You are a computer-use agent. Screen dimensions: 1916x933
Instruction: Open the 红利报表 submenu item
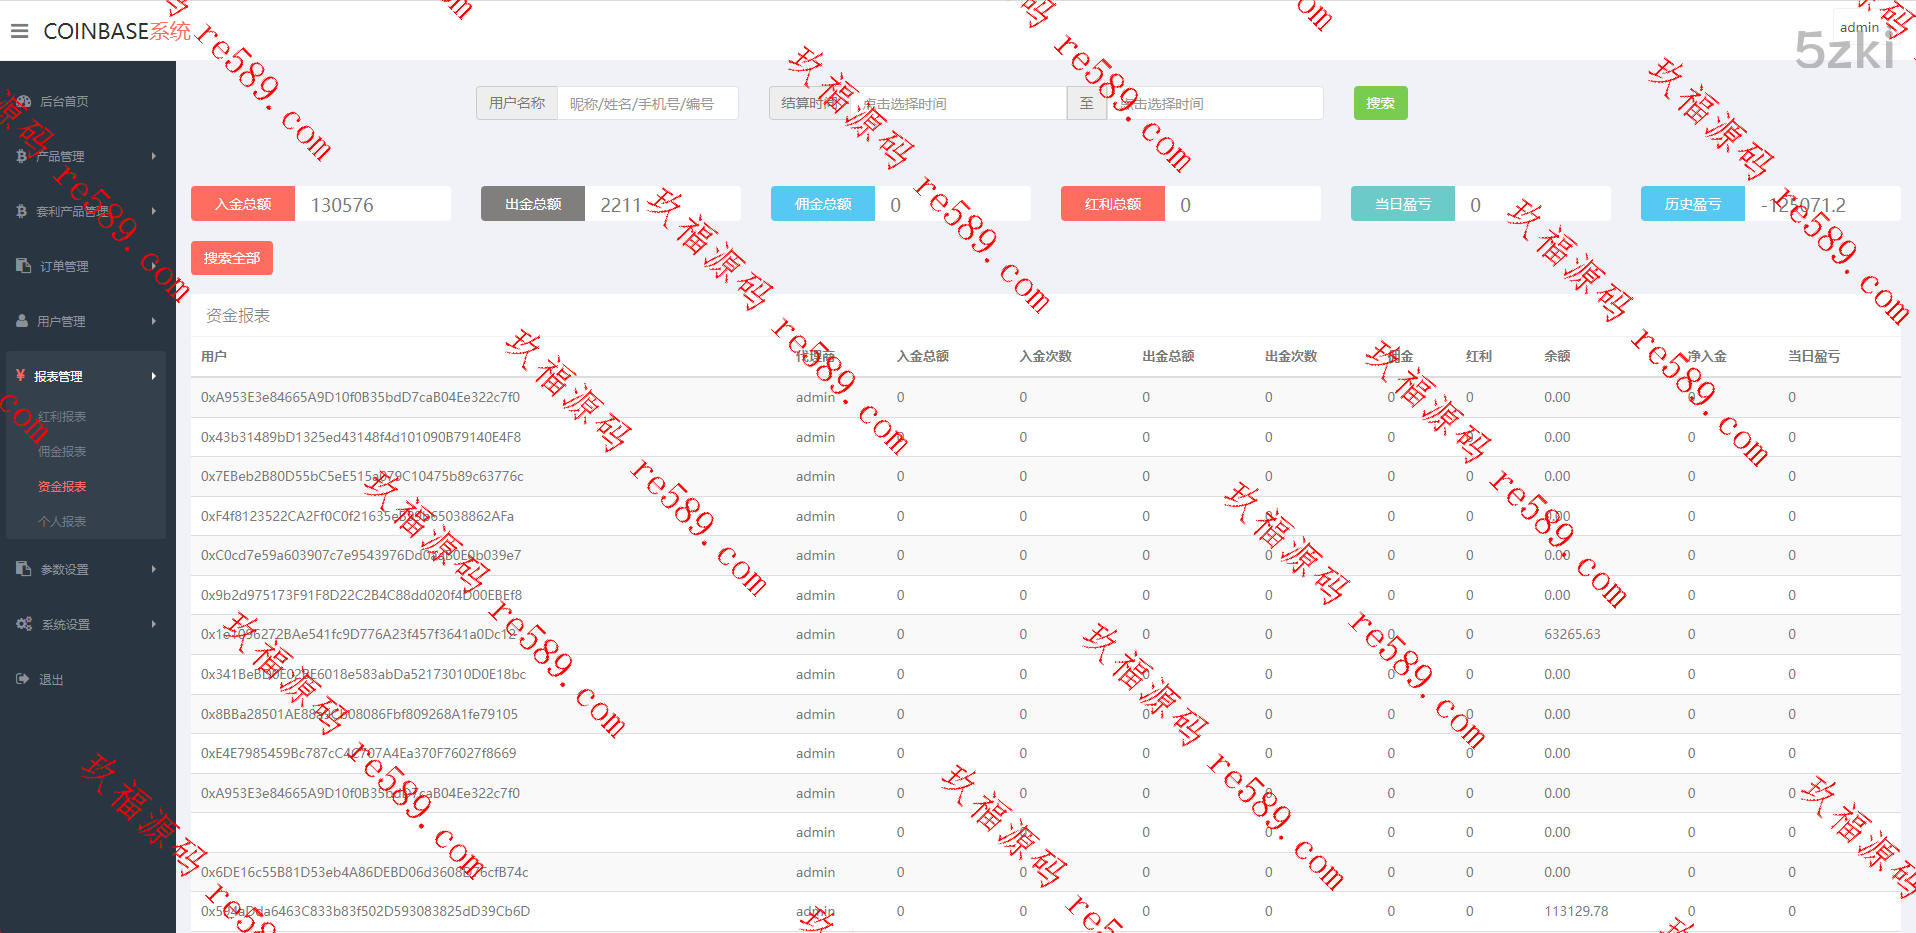pyautogui.click(x=62, y=417)
